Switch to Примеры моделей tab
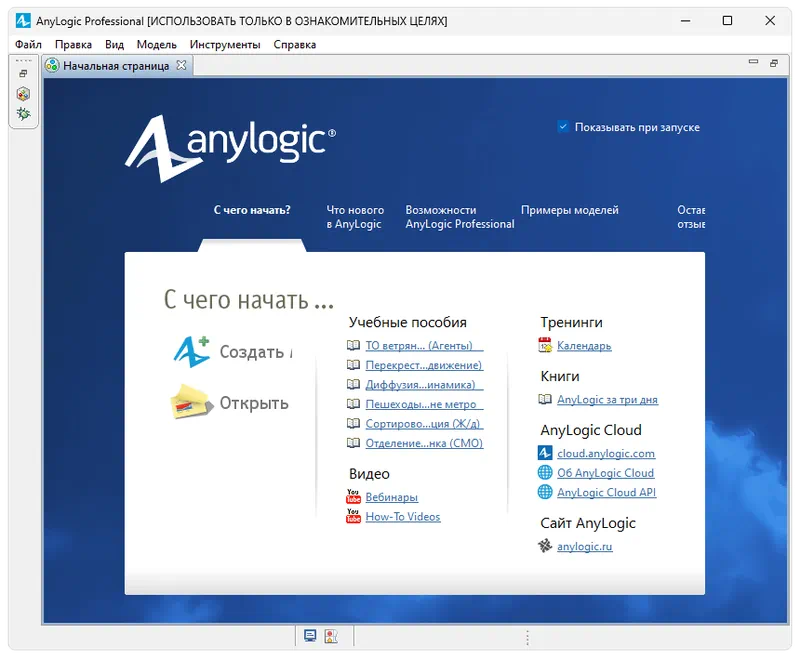800x660 pixels. [x=569, y=210]
